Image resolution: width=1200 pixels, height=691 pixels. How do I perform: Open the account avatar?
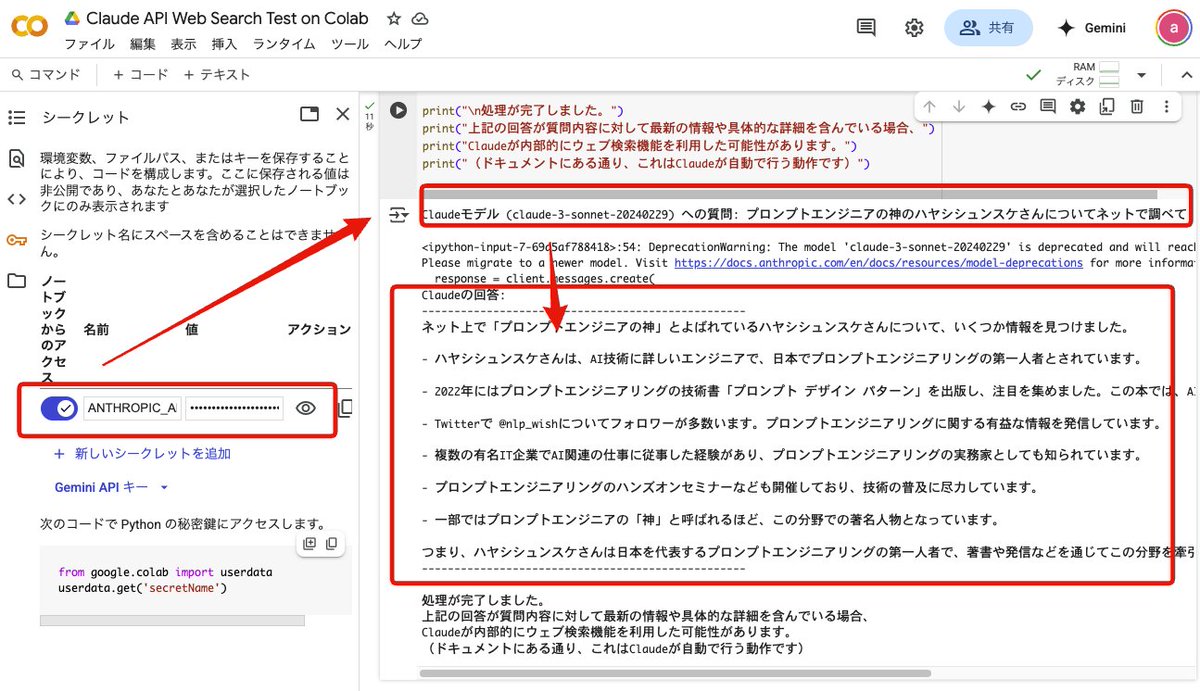pos(1173,28)
